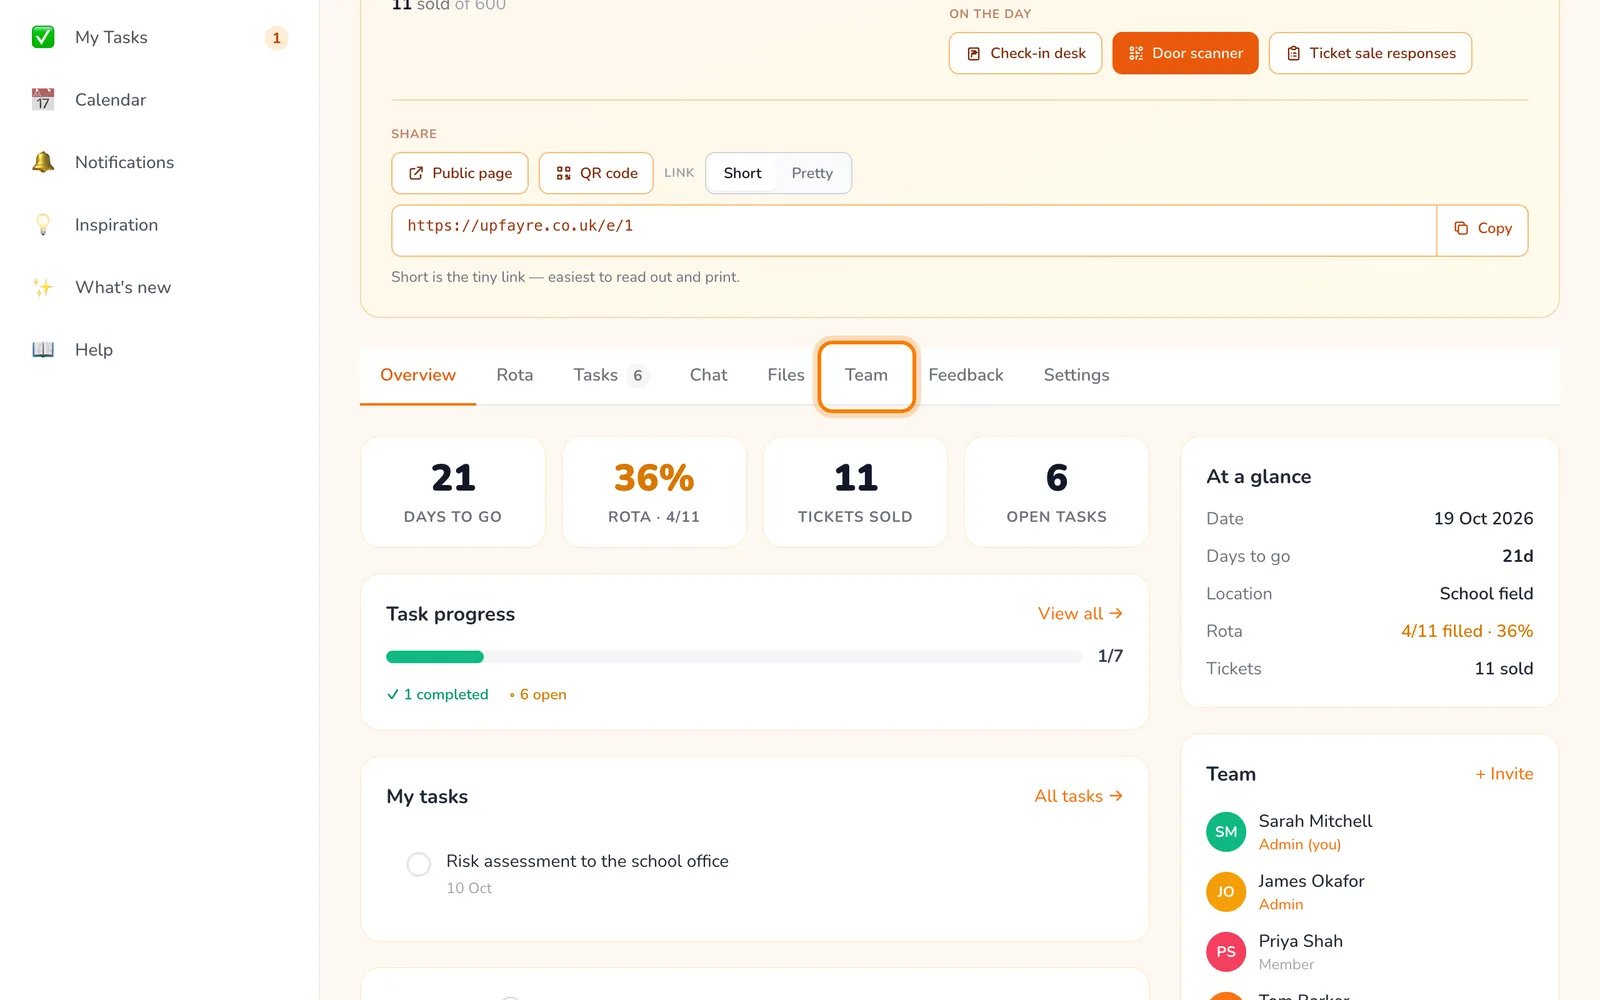Click the 6 Open tasks card
Viewport: 1600px width, 1000px height.
click(1057, 492)
